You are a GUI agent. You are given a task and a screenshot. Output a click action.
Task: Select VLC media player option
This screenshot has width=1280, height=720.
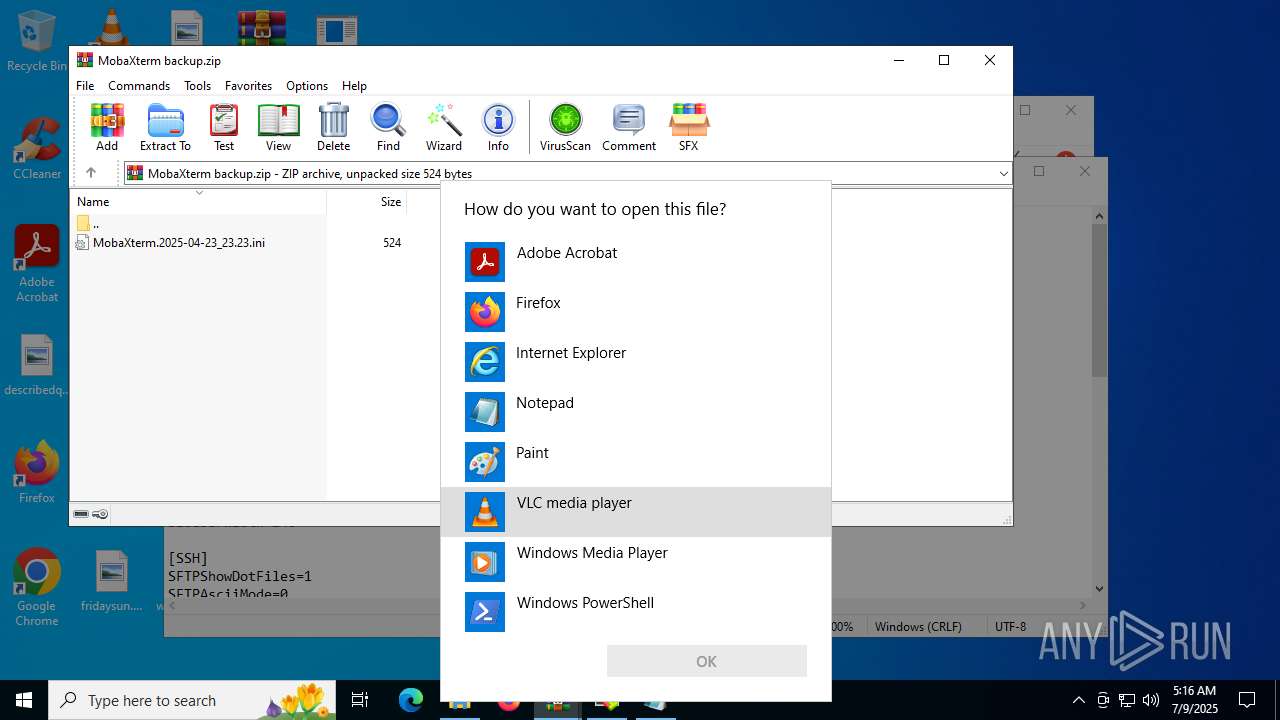636,512
